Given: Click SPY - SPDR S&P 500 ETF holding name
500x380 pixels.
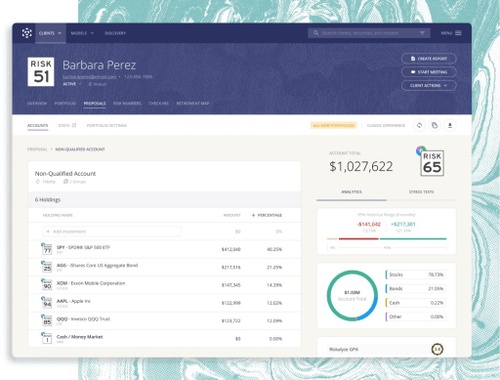Looking at the screenshot, I should click(83, 247).
